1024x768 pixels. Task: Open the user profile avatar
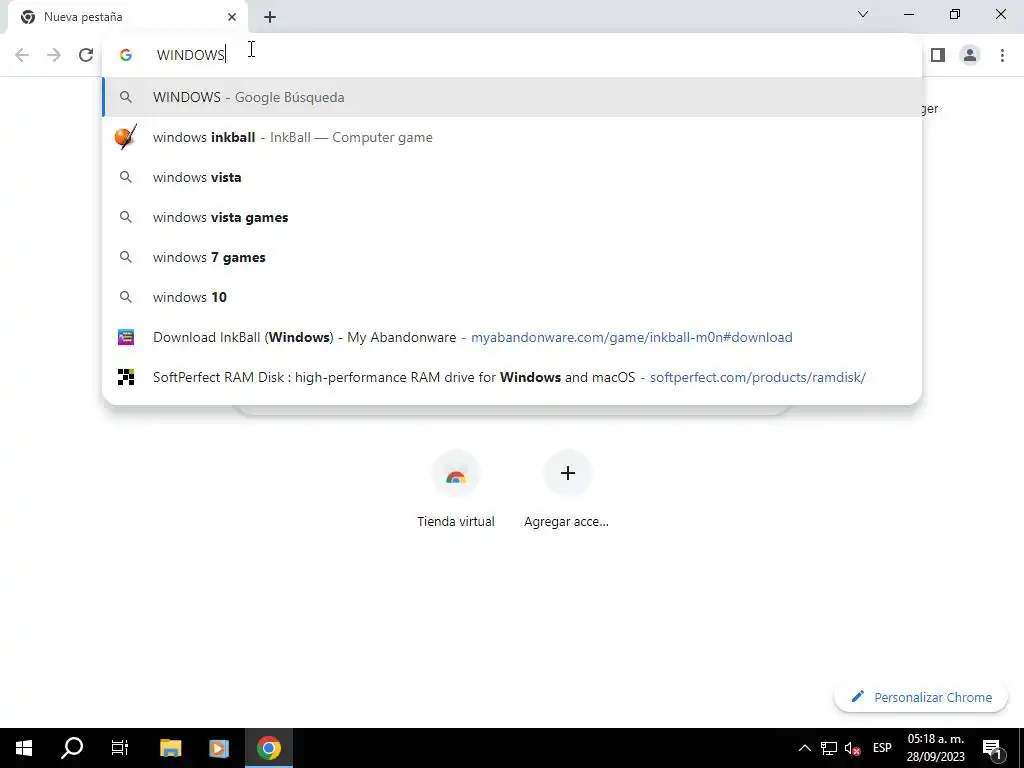970,55
